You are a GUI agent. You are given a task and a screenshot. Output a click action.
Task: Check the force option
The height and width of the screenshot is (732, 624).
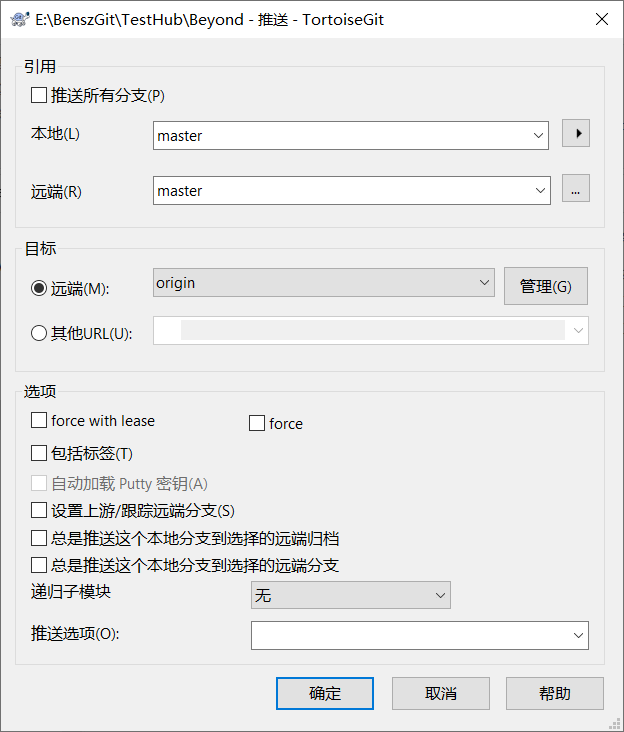click(257, 424)
